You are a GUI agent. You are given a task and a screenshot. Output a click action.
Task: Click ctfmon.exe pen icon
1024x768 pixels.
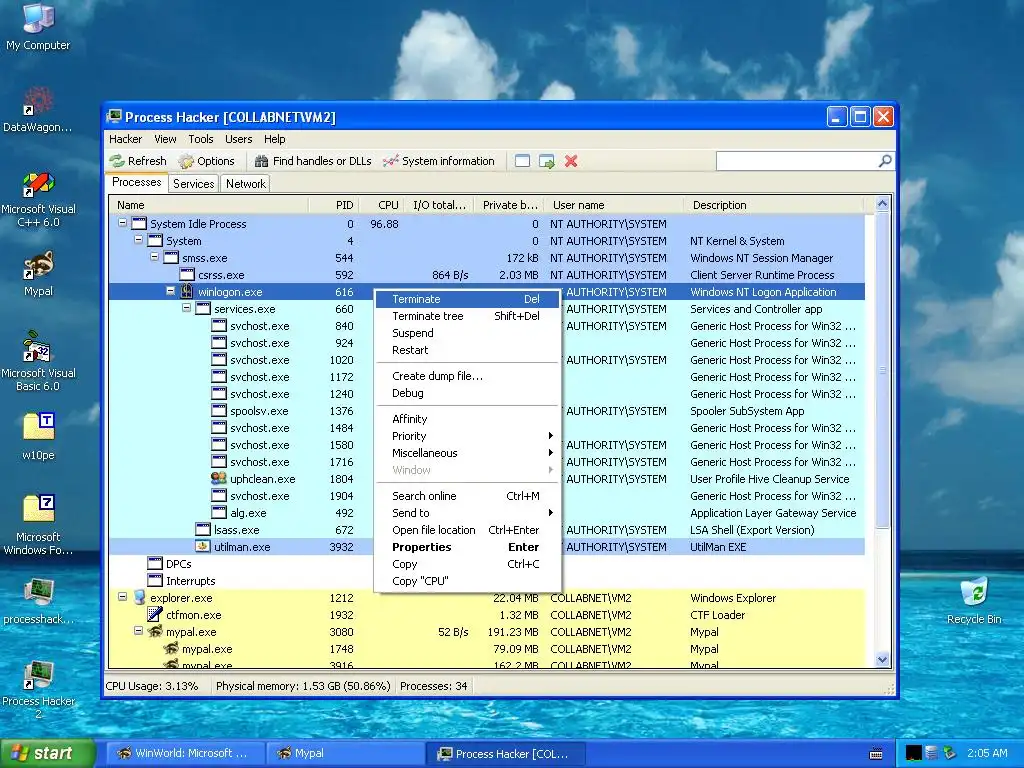pos(155,614)
